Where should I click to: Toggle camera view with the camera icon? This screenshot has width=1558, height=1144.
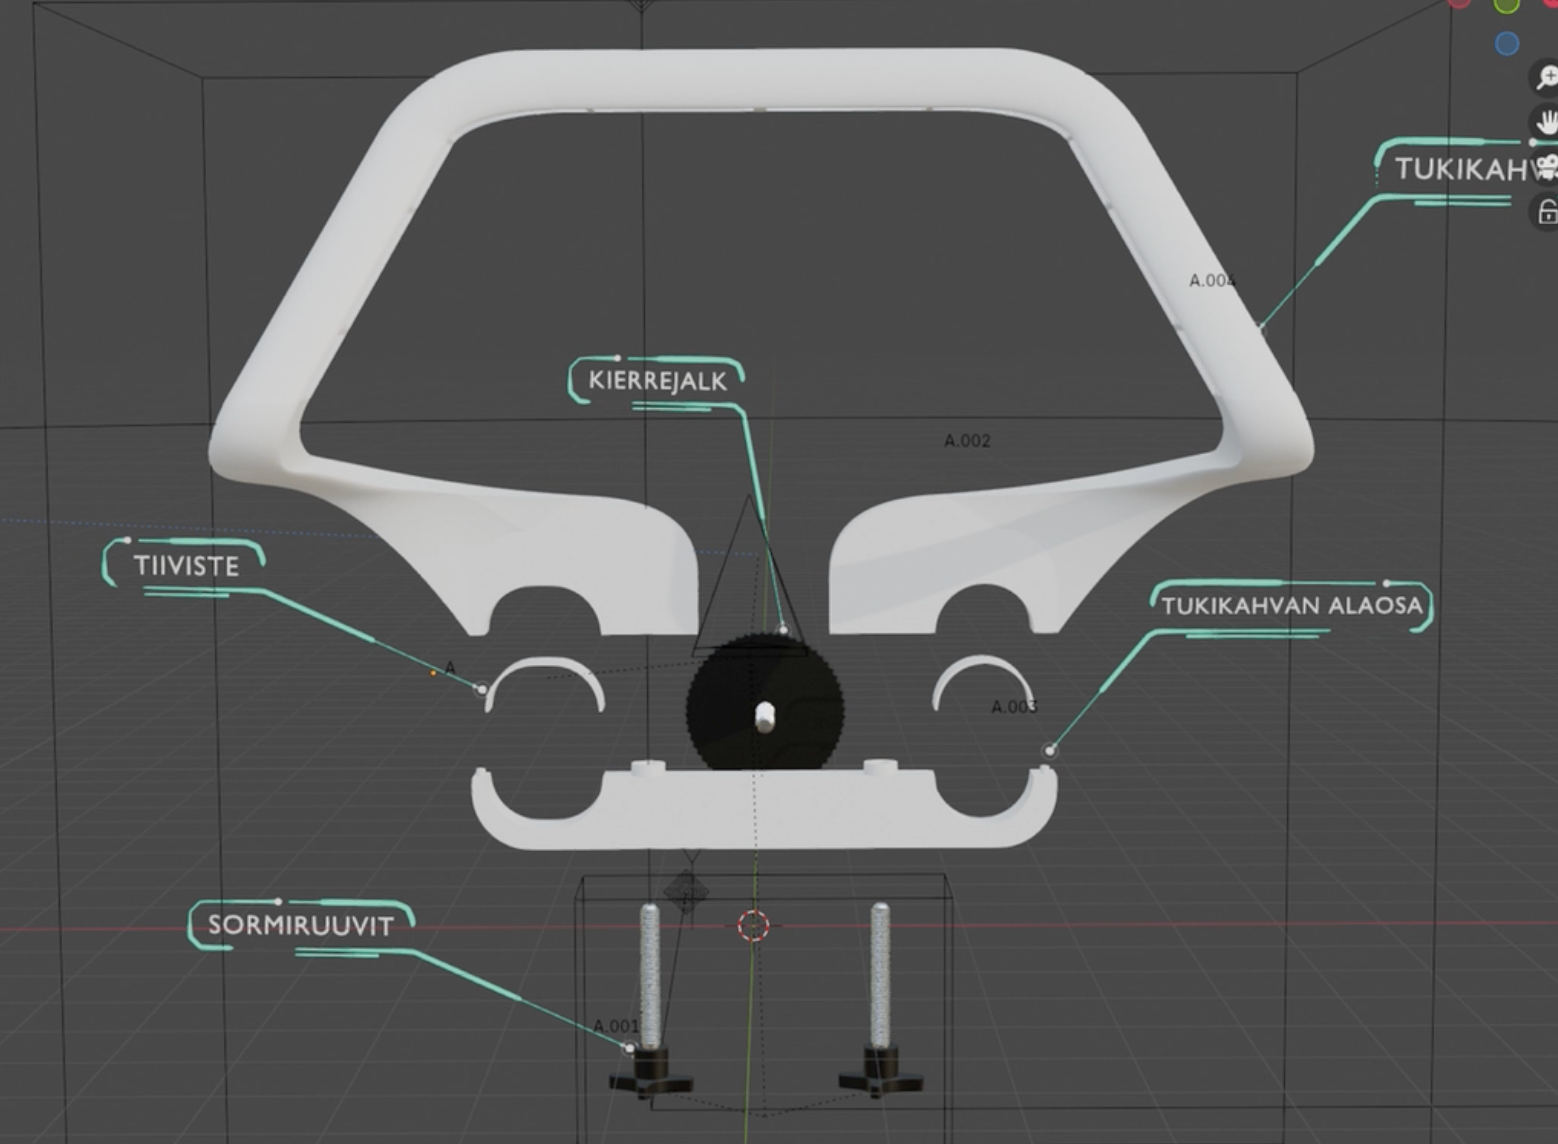(1546, 167)
